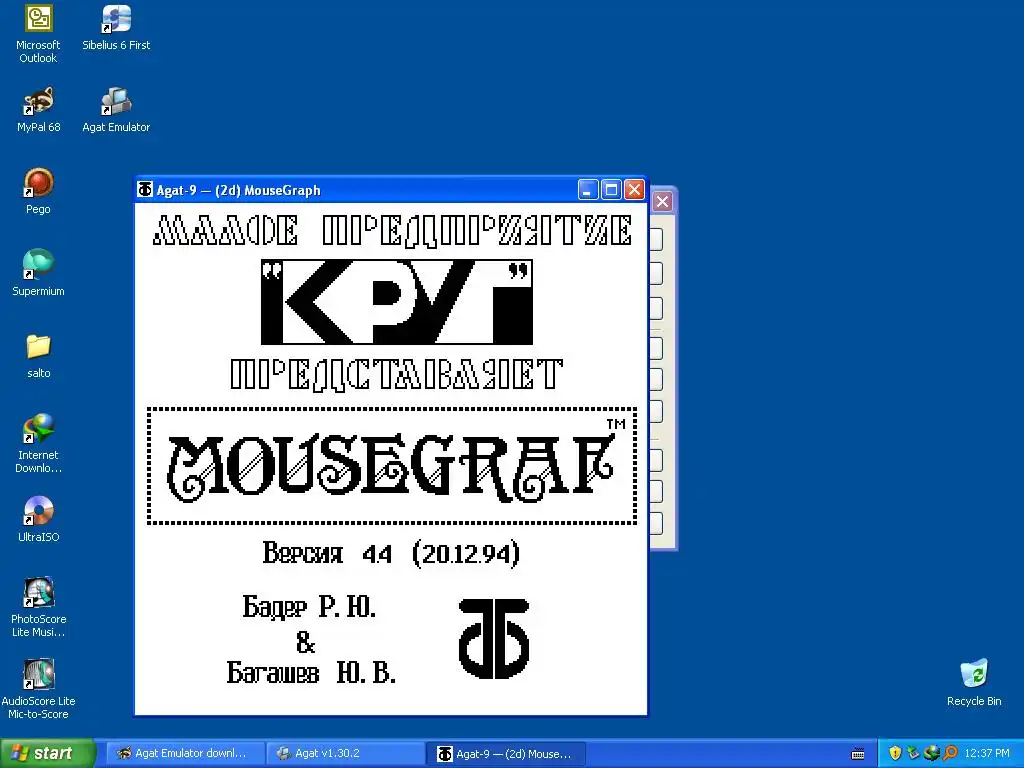Image resolution: width=1024 pixels, height=768 pixels.
Task: Click the Agat-9 (2d) MouseGraph title bar
Action: (391, 190)
